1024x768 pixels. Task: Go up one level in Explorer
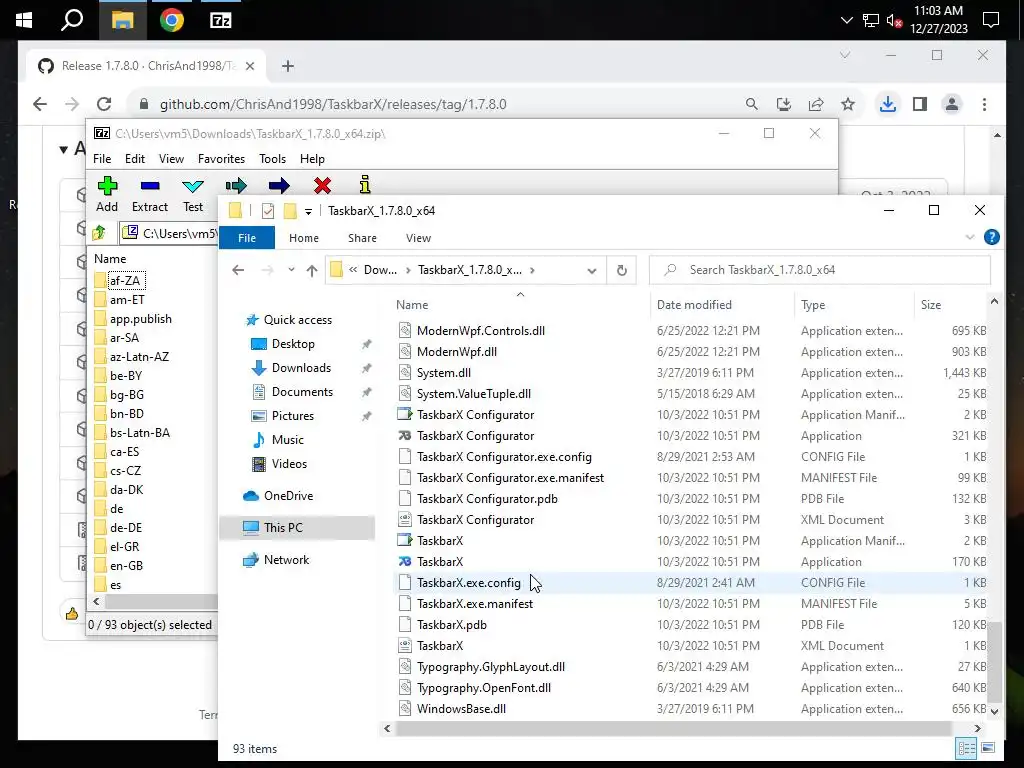(x=312, y=270)
